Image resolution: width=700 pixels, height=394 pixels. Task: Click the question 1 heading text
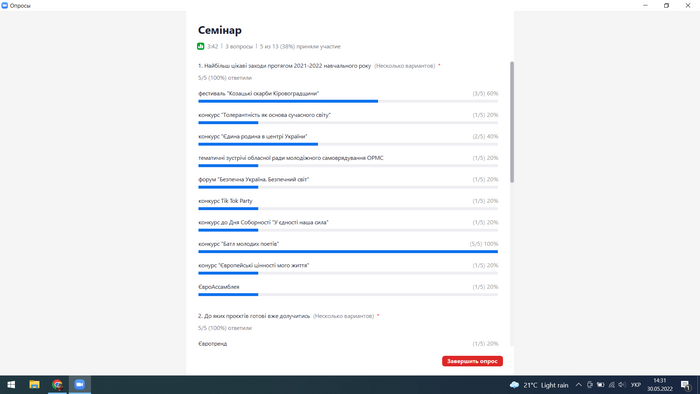tap(284, 66)
